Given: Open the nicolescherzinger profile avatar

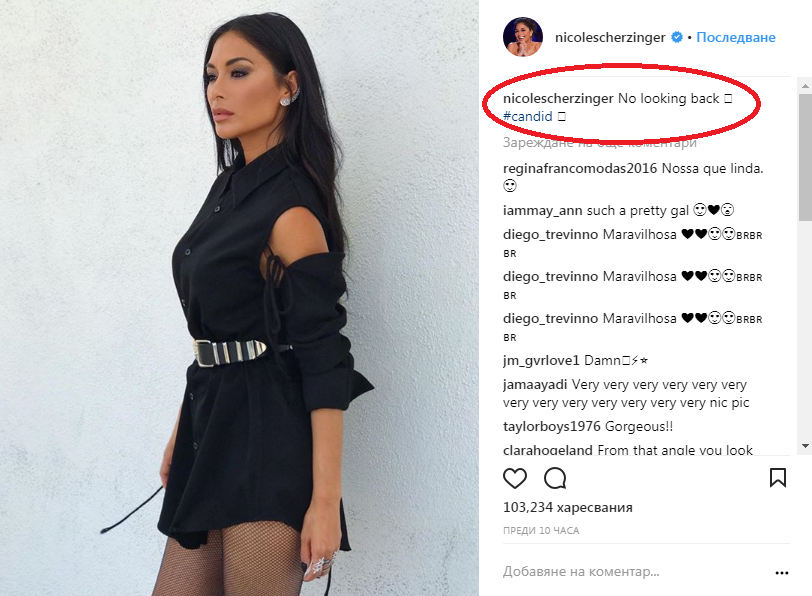Looking at the screenshot, I should 523,37.
